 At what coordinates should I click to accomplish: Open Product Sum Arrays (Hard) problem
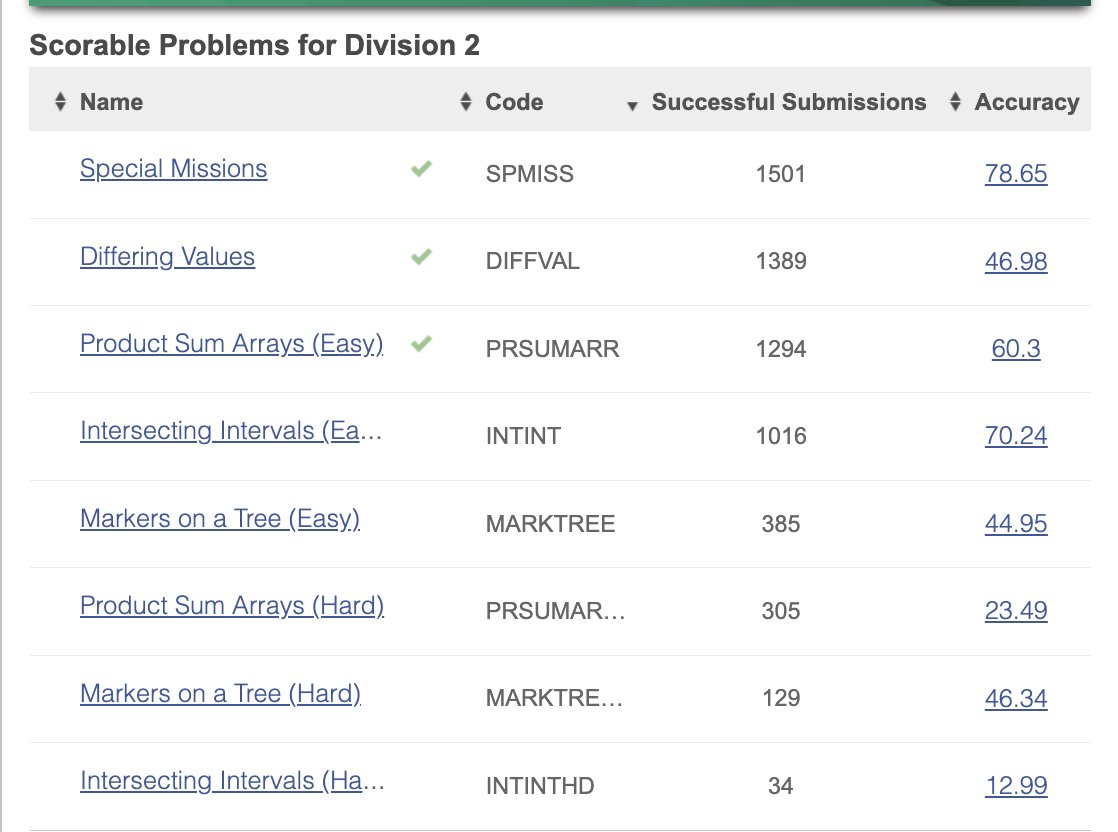point(232,605)
